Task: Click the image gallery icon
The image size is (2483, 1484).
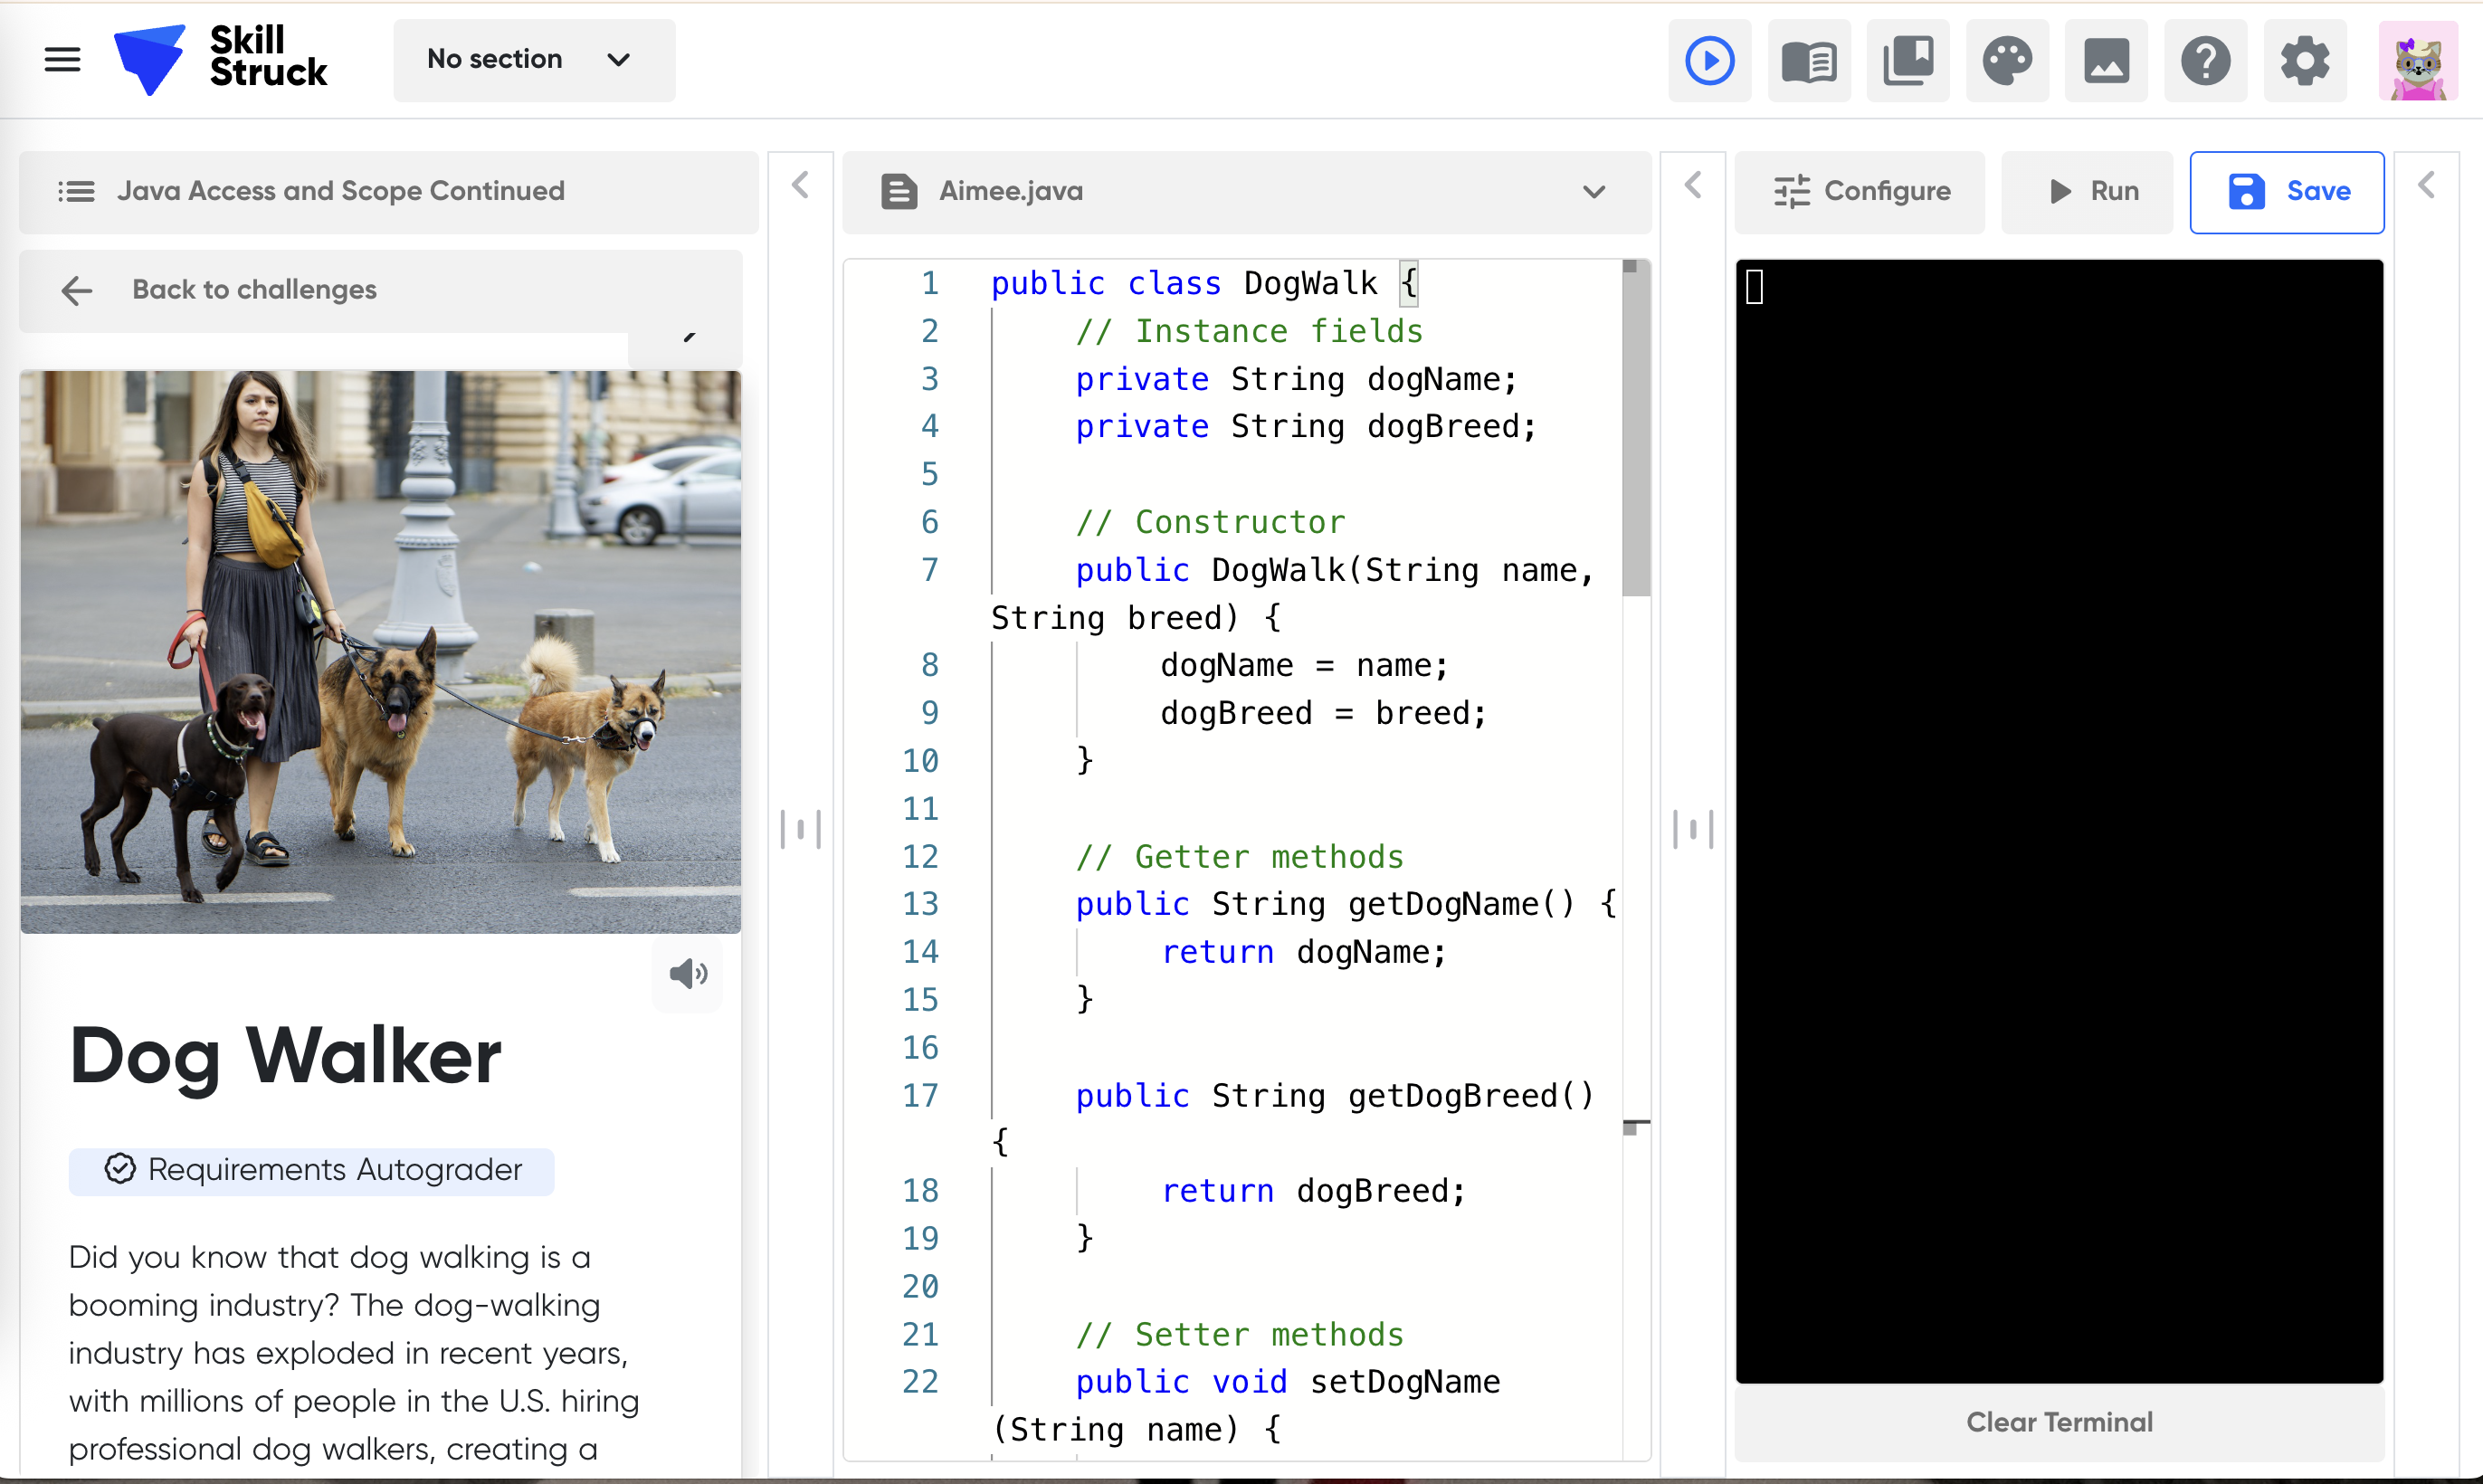Action: click(2105, 61)
